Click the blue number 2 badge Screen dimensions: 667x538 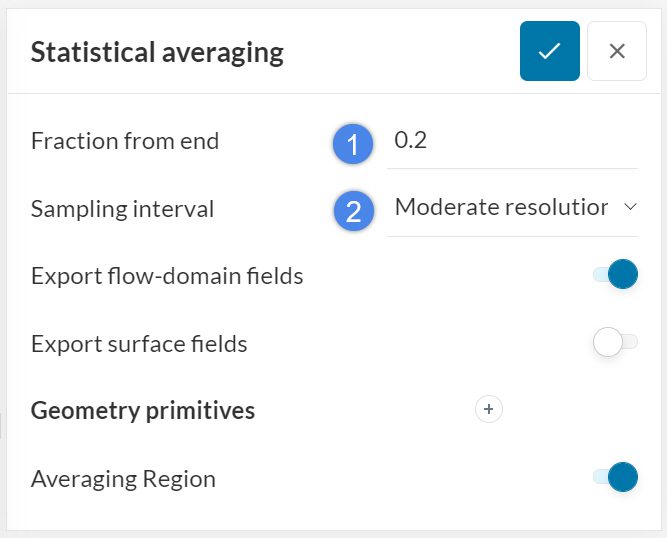pyautogui.click(x=352, y=210)
